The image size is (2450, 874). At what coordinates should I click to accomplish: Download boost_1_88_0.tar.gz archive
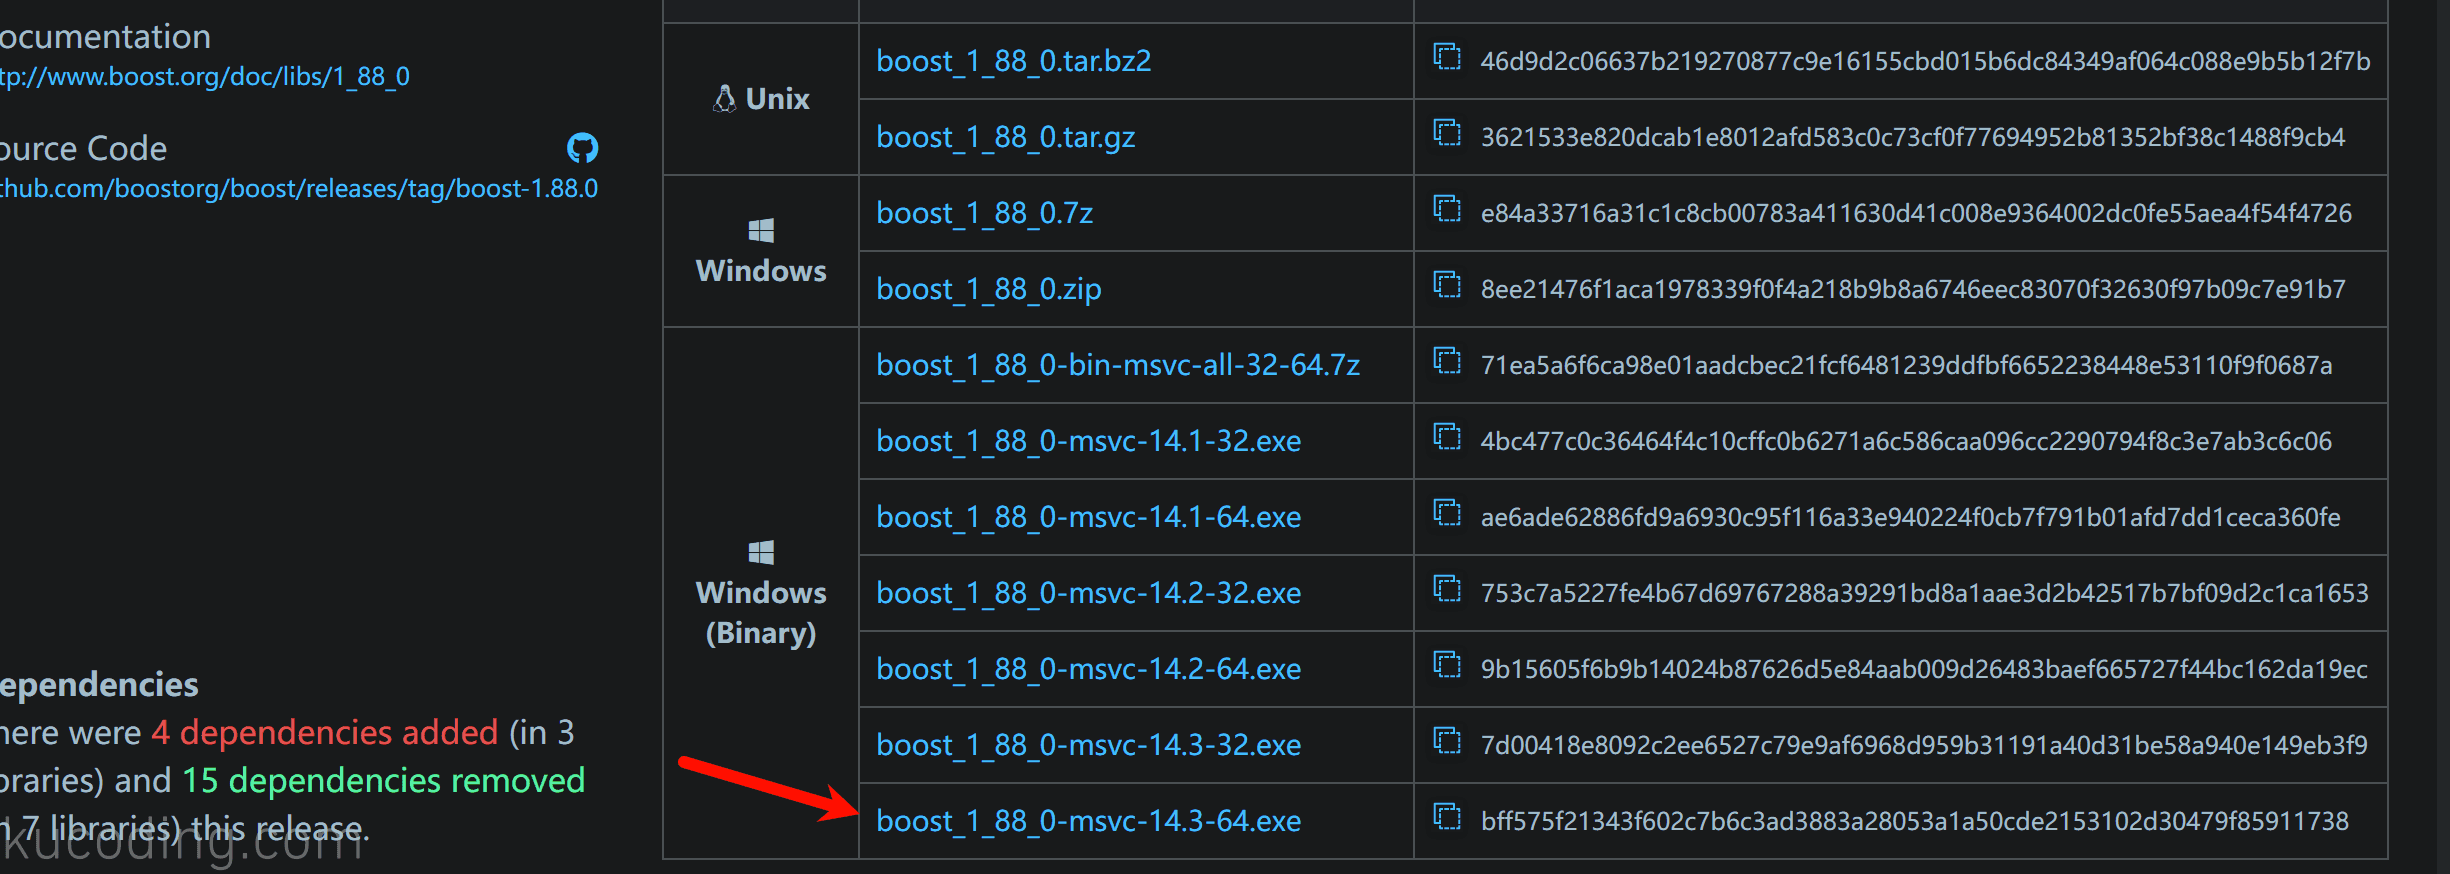[1005, 137]
